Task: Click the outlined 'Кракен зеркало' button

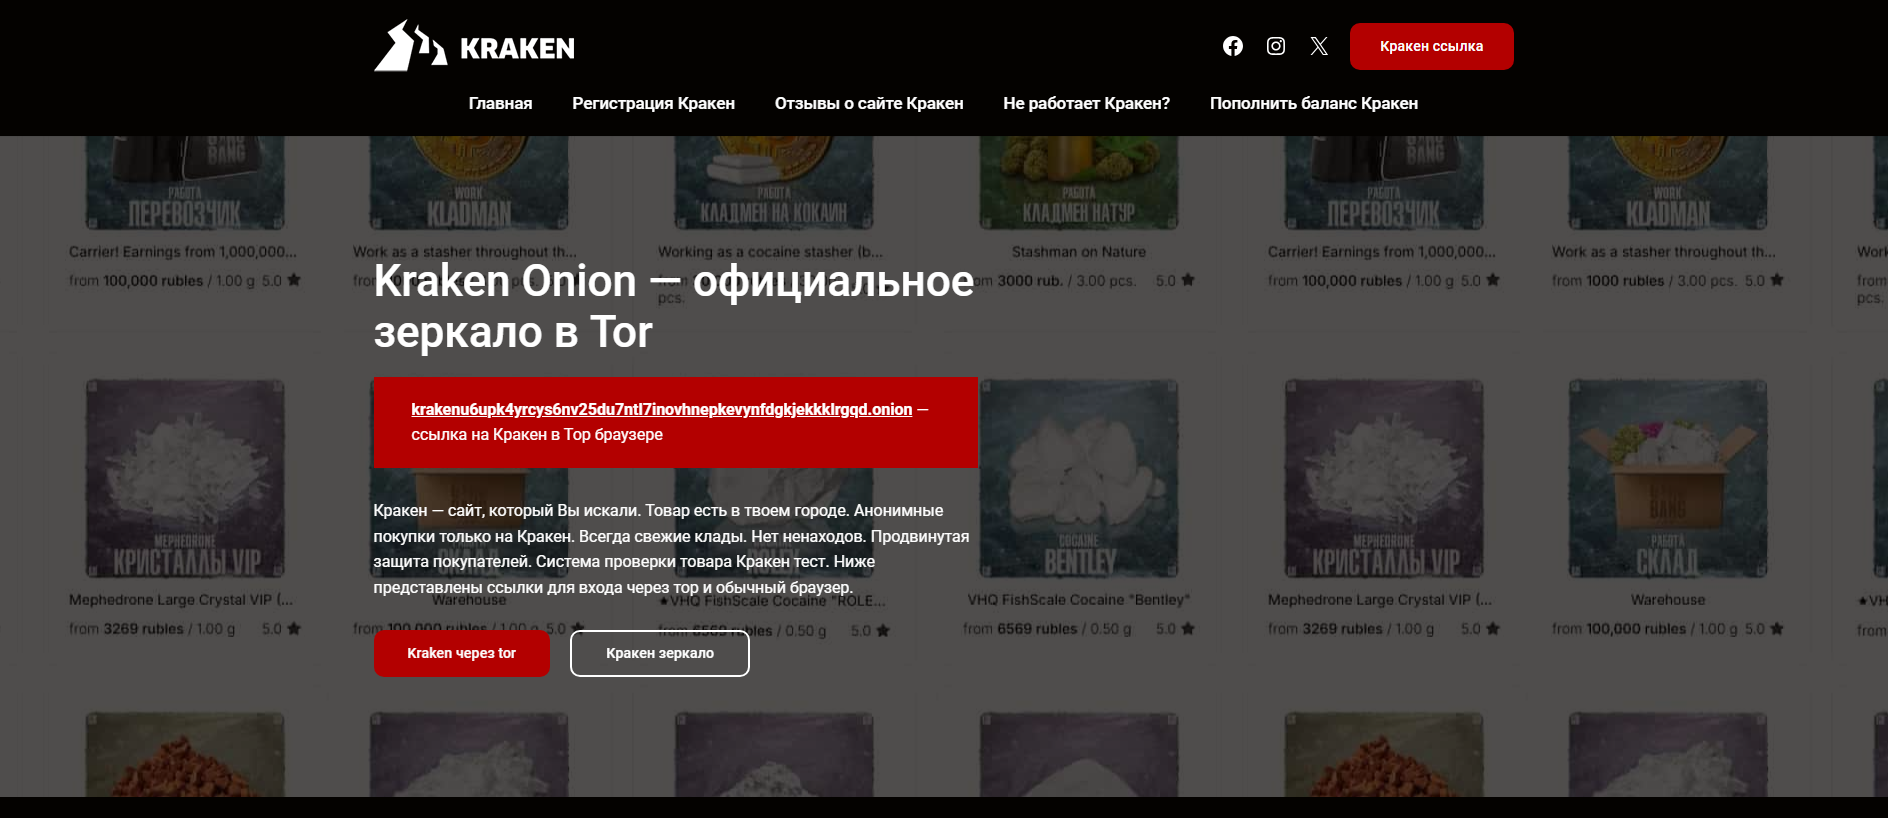Action: tap(660, 653)
